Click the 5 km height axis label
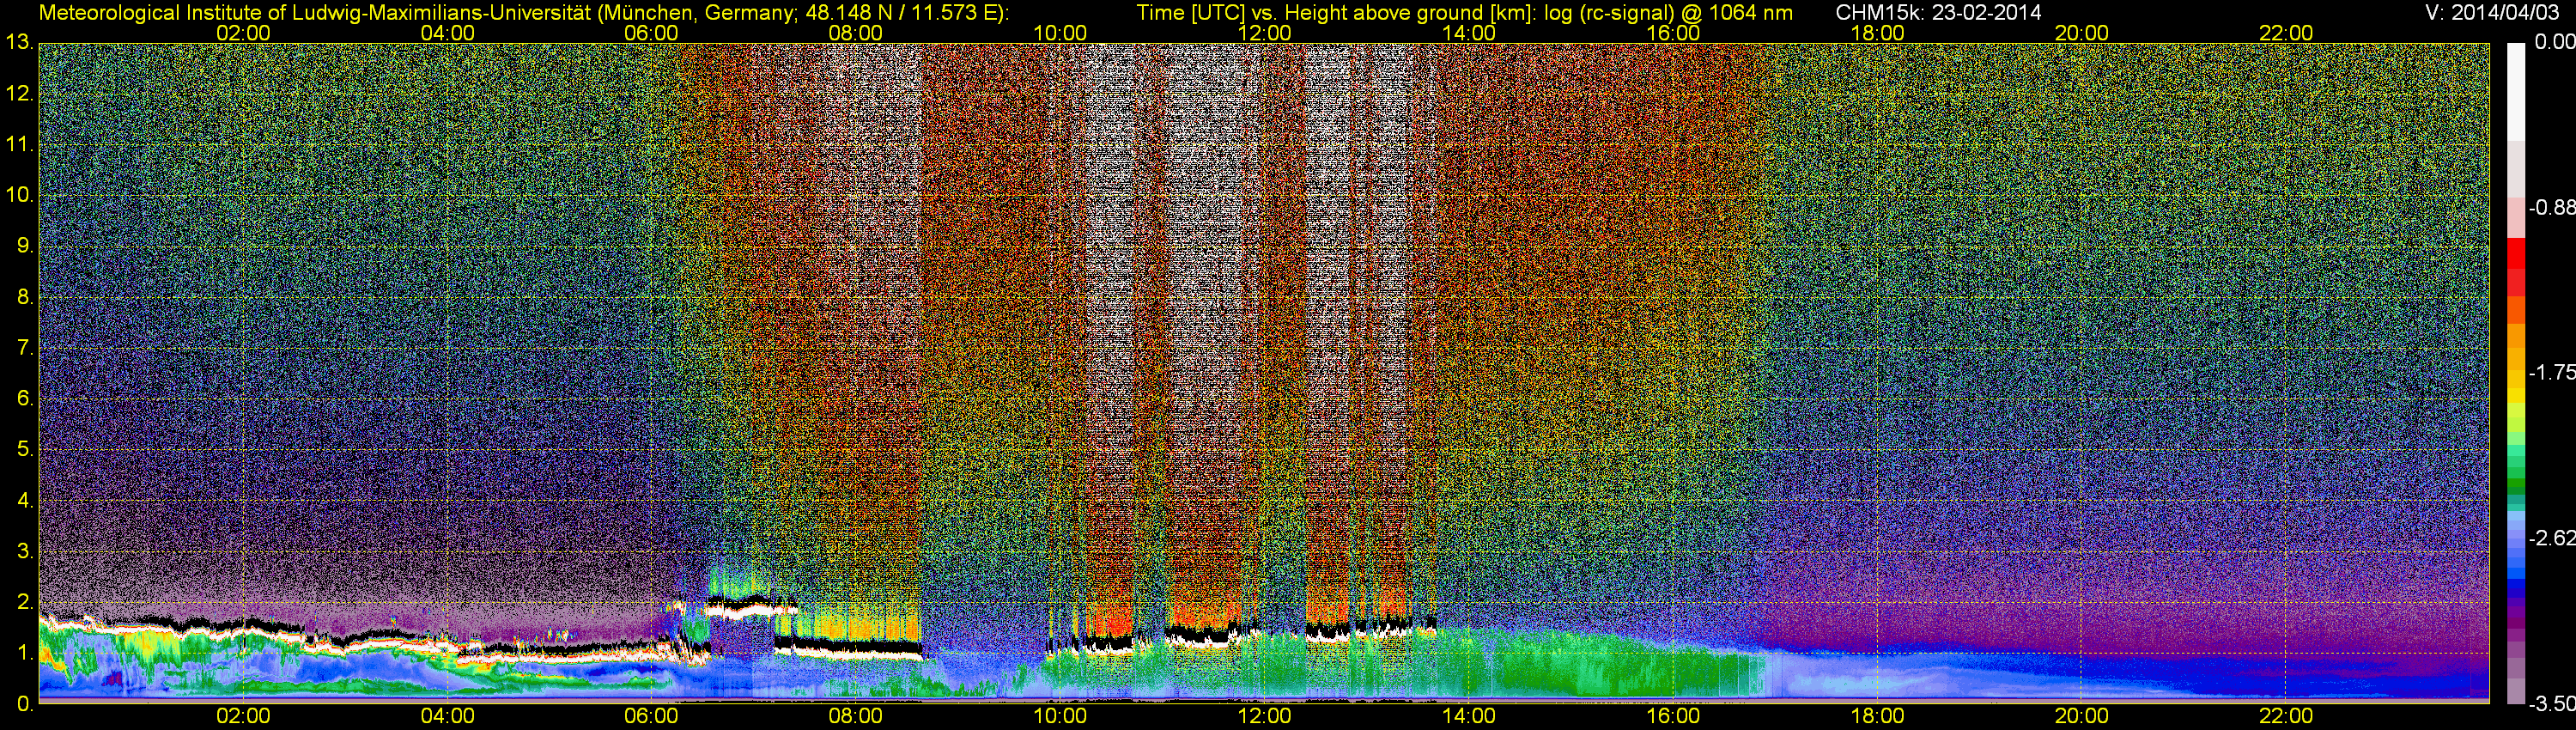Image resolution: width=2576 pixels, height=730 pixels. point(25,449)
